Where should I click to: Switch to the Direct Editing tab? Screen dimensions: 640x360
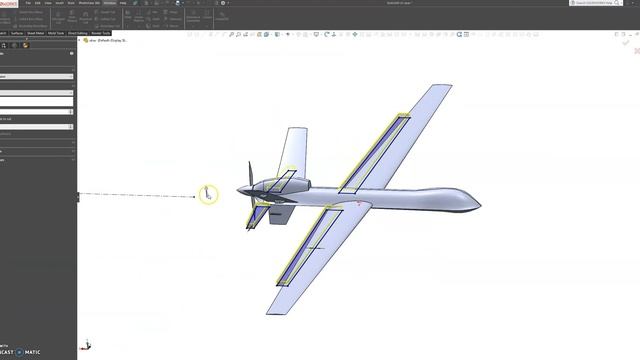pyautogui.click(x=78, y=33)
